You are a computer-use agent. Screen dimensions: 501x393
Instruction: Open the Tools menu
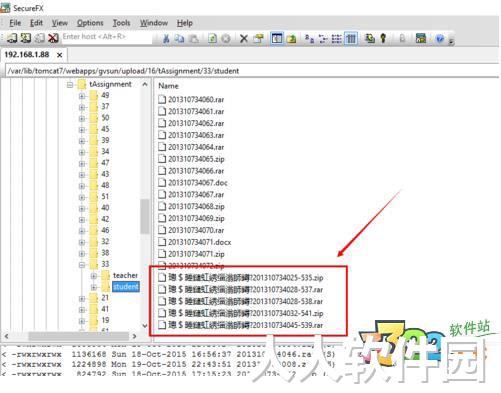pos(121,23)
